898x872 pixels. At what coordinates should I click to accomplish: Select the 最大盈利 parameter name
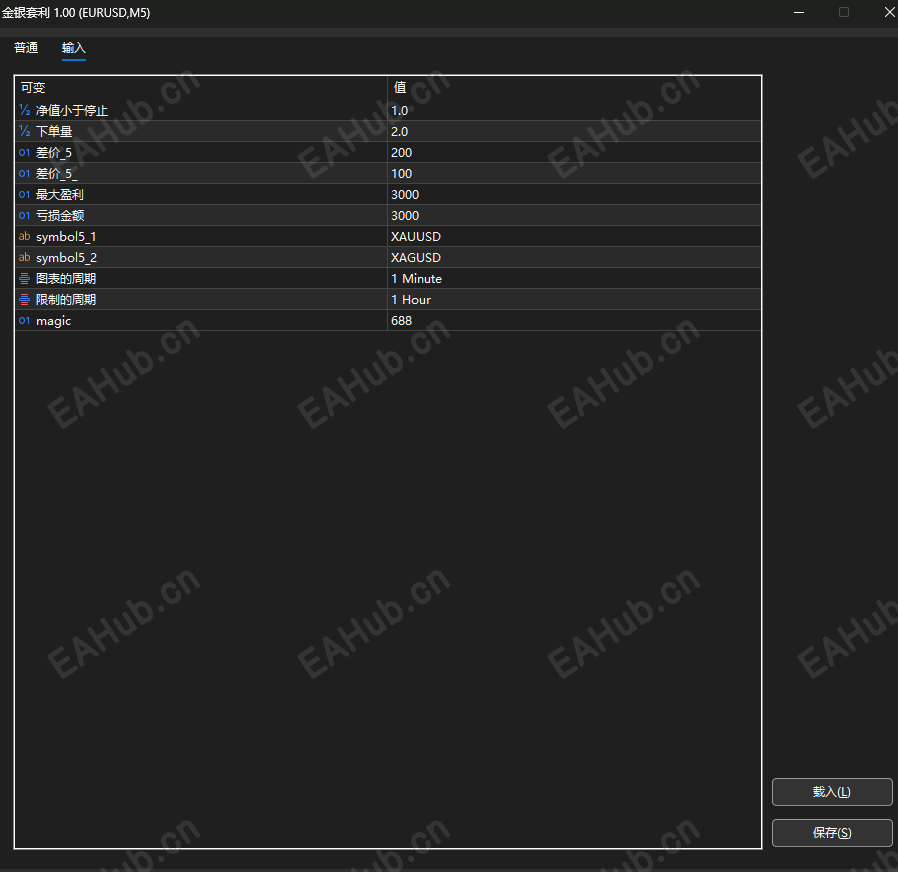(x=60, y=195)
